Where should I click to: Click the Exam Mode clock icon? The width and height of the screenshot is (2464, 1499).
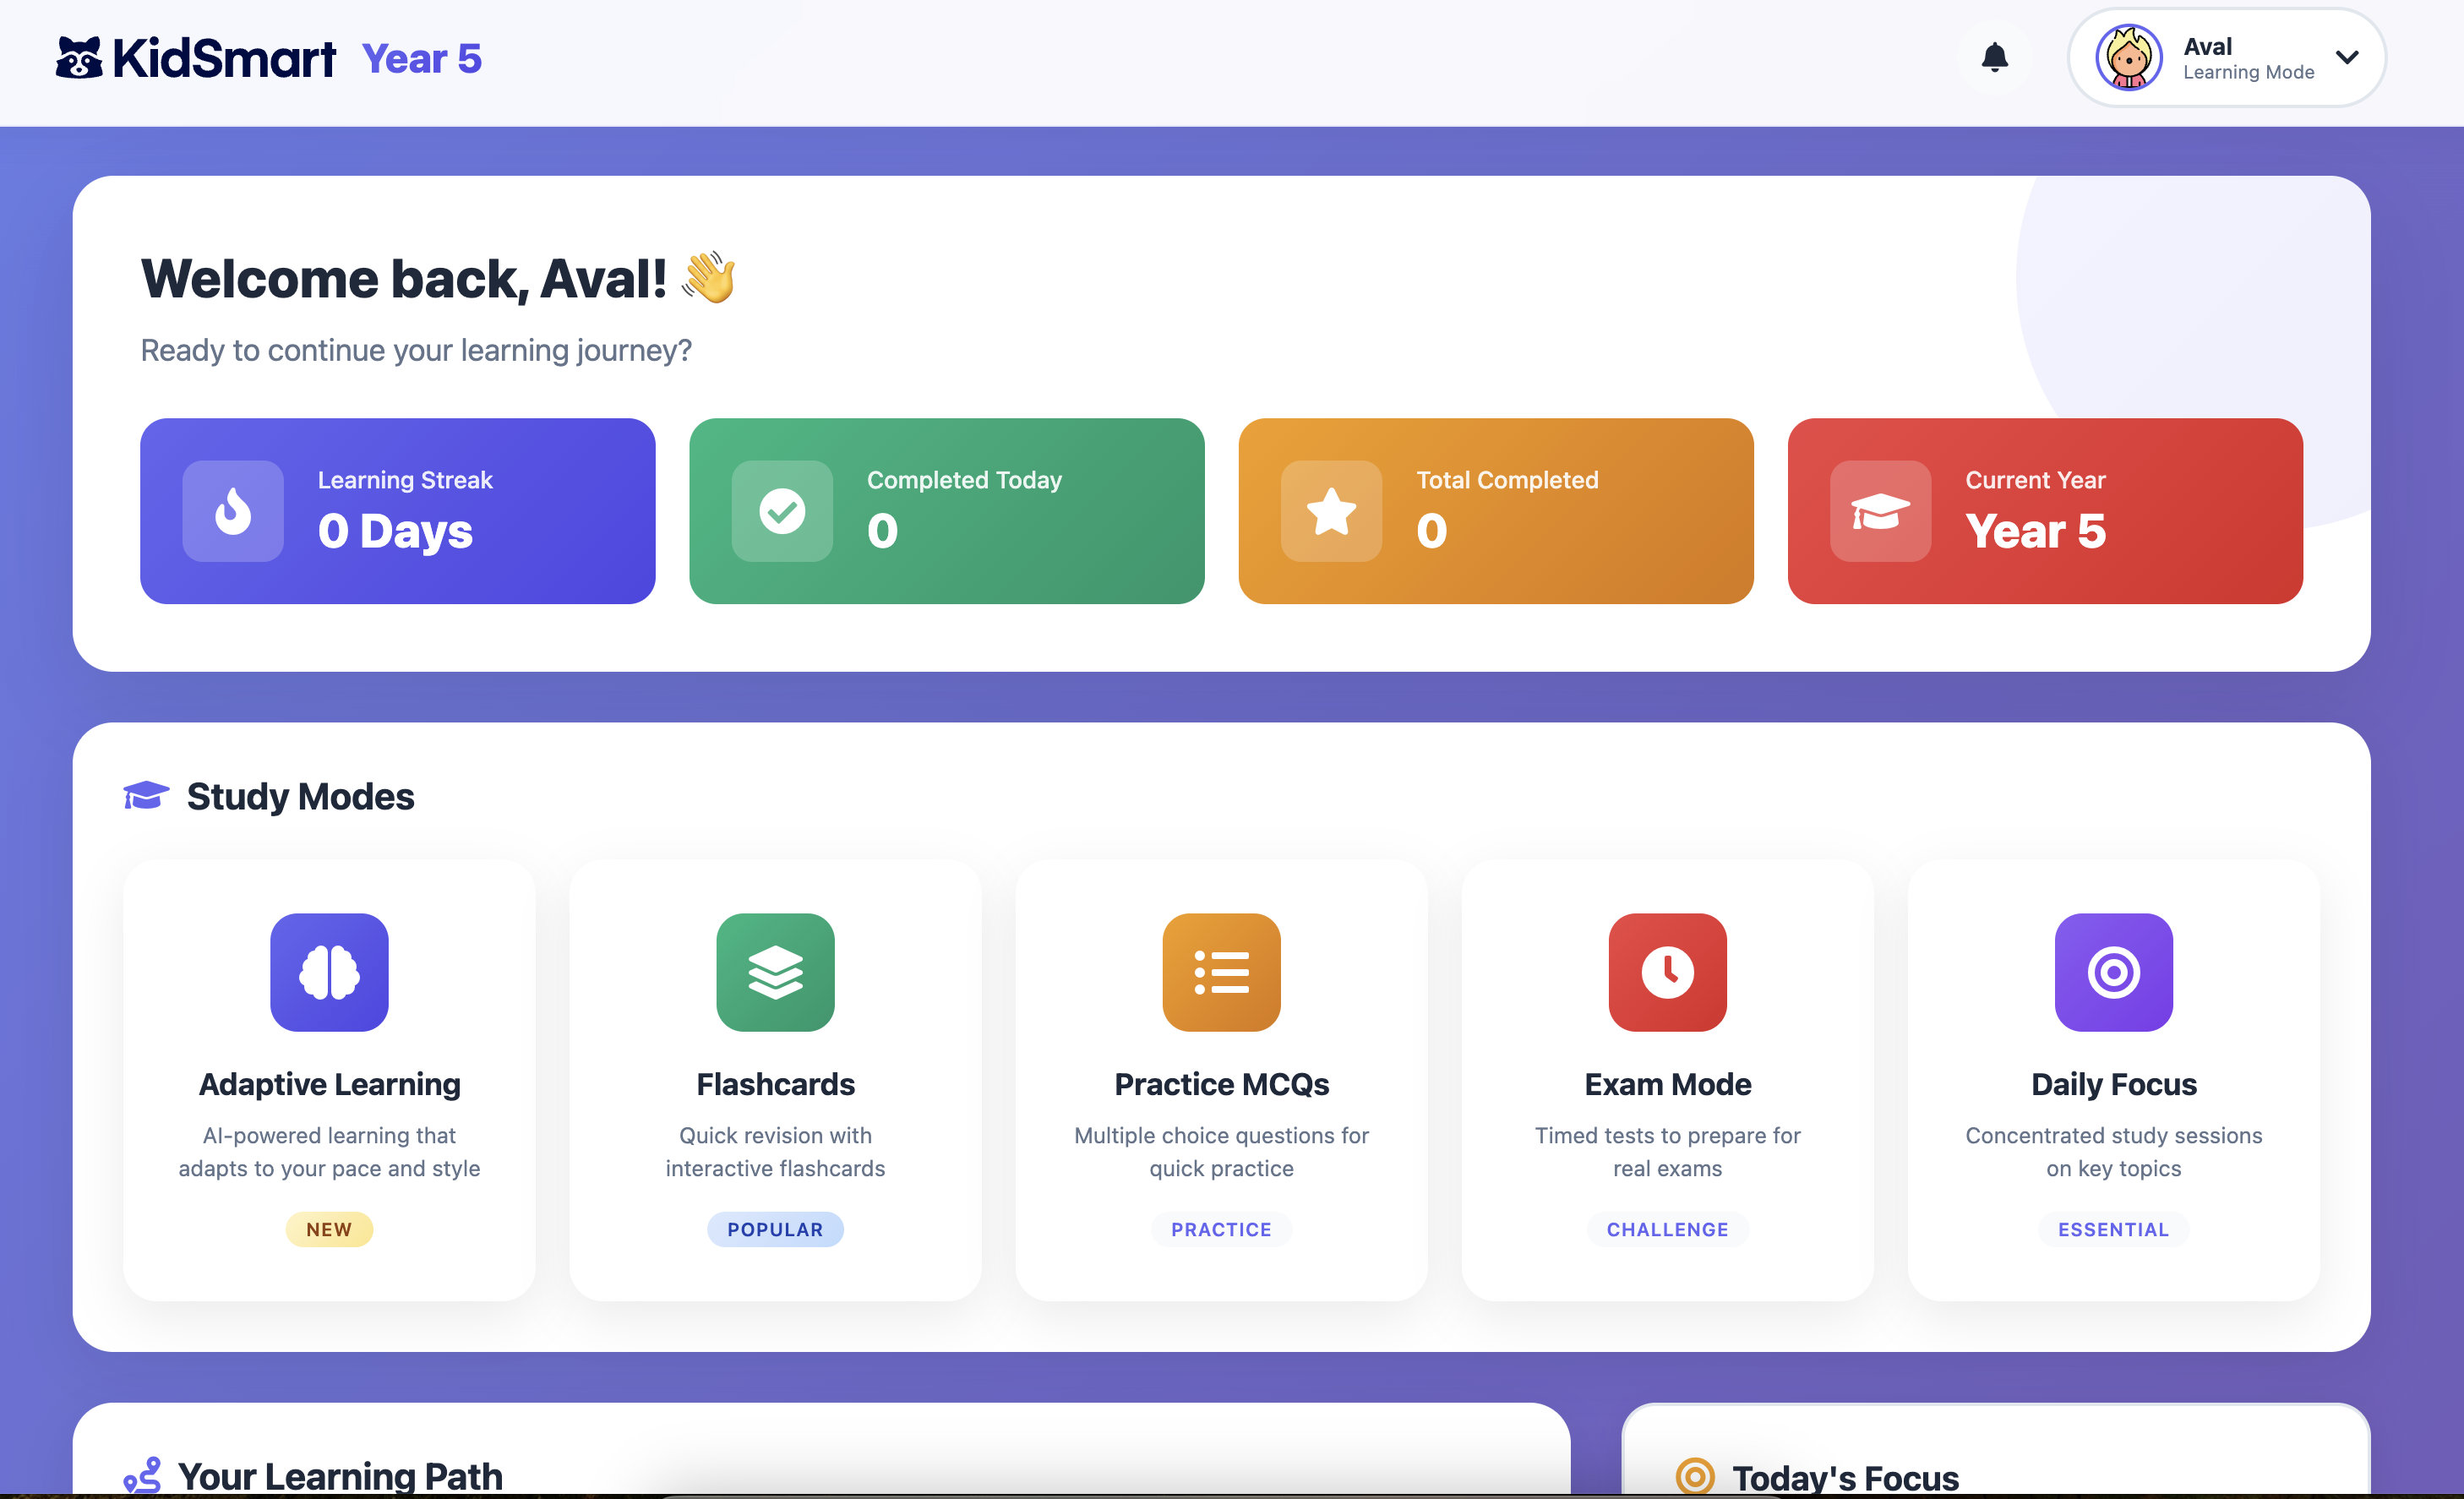tap(1666, 972)
